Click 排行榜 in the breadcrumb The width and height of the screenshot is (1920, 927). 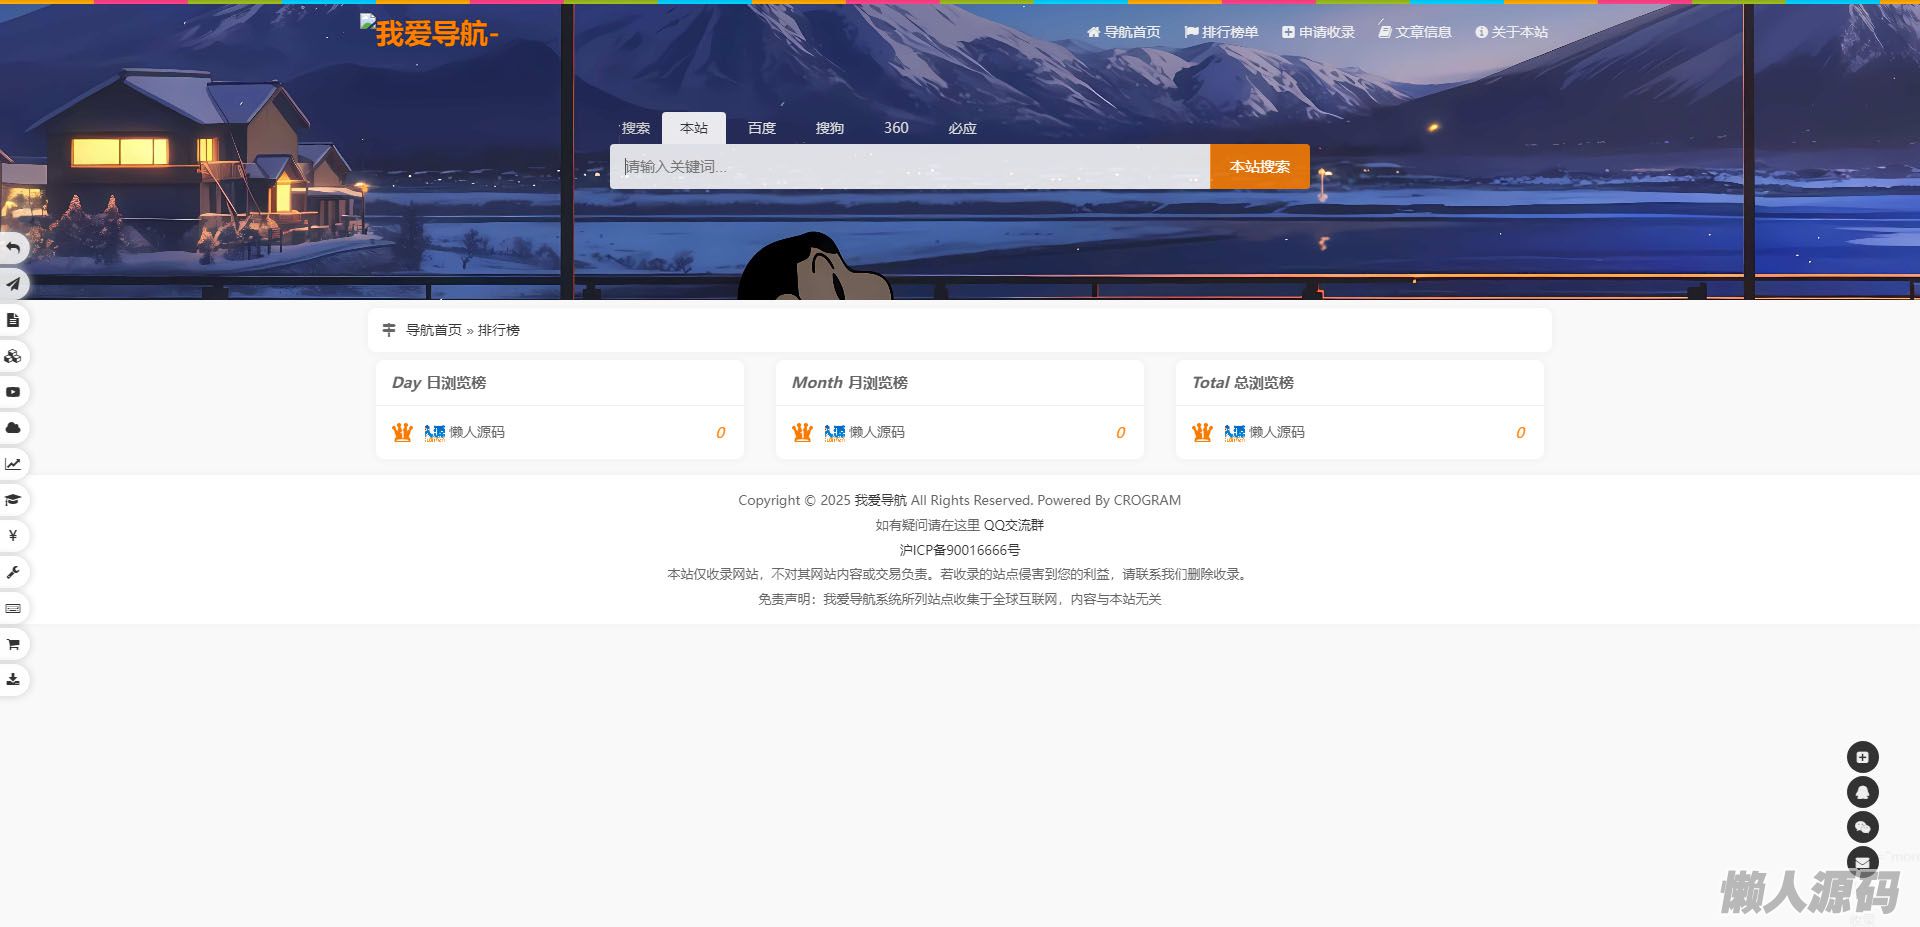[x=499, y=330]
